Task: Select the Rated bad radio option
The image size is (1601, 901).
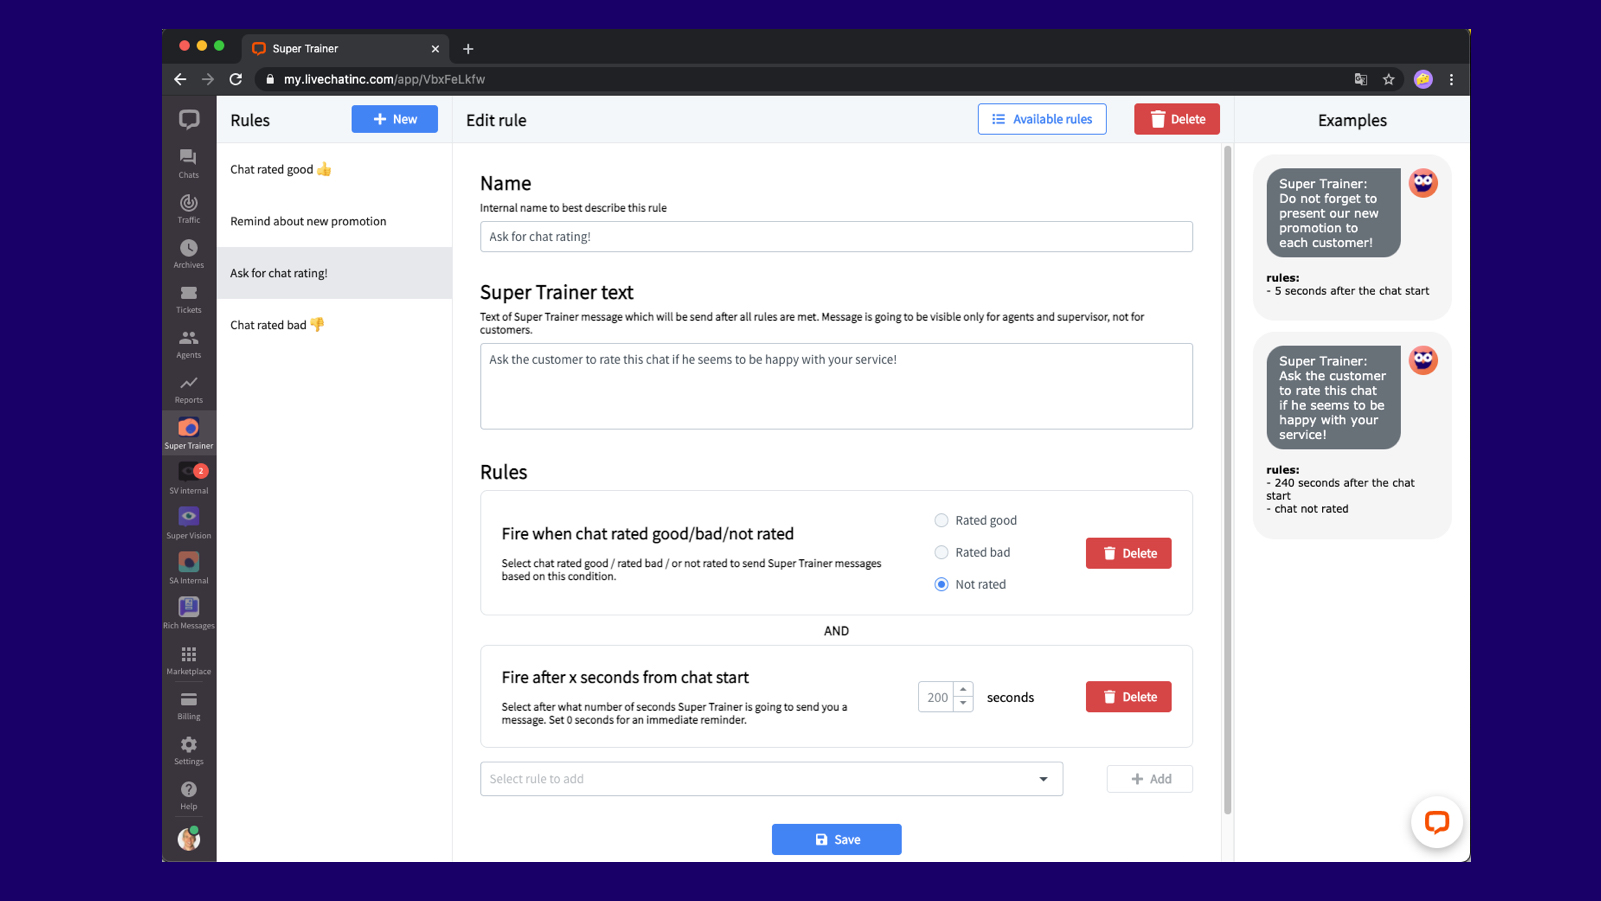Action: click(941, 552)
